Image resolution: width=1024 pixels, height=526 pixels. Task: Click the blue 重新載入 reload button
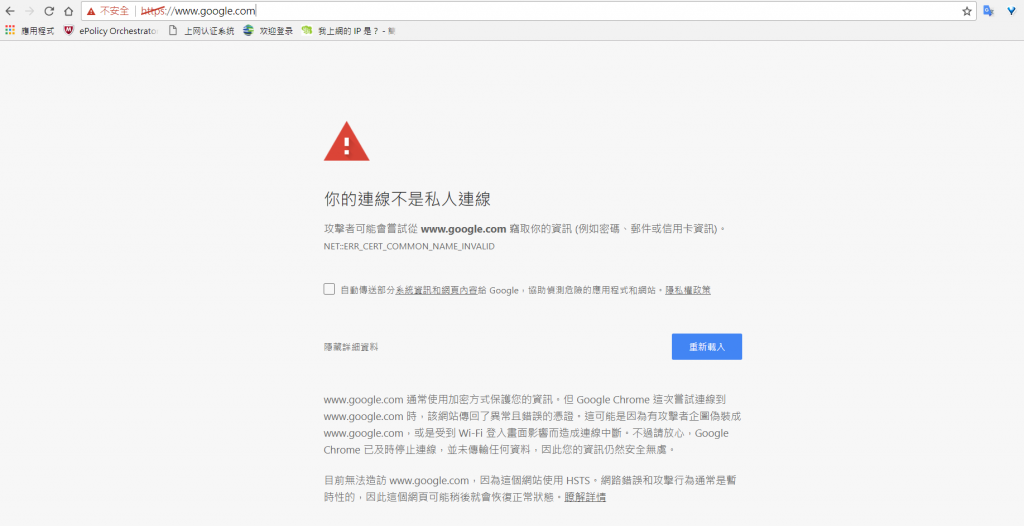[707, 347]
